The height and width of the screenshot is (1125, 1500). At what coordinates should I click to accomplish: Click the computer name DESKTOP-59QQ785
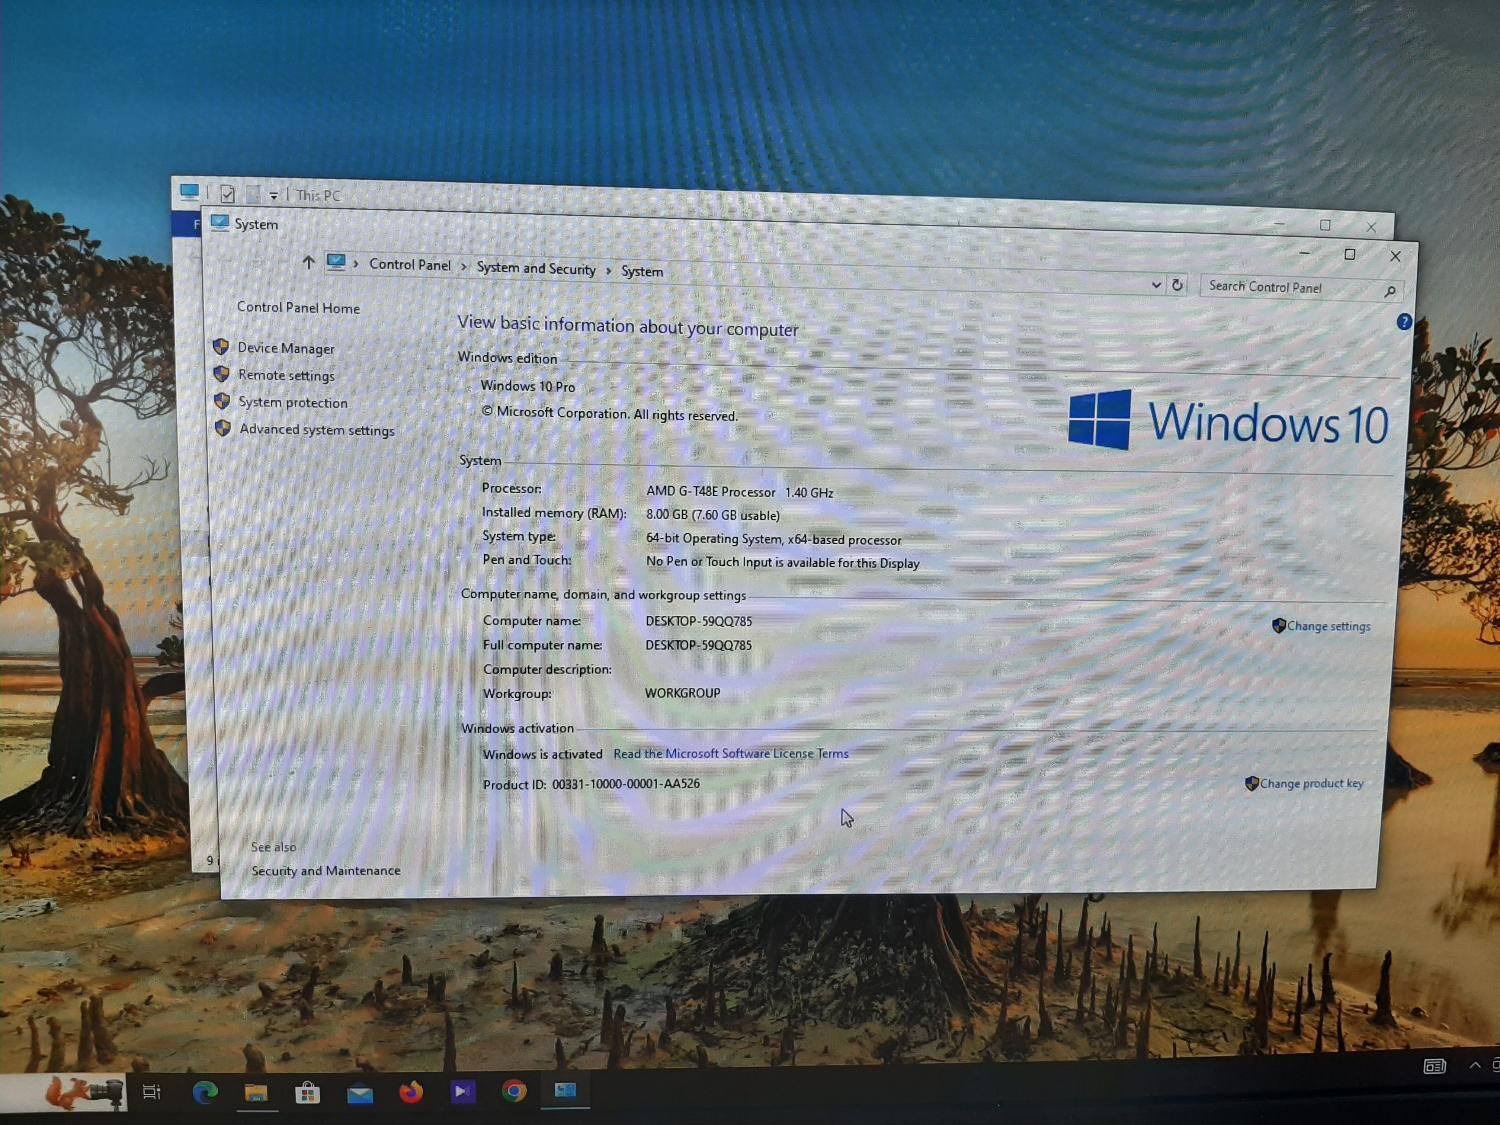(698, 621)
